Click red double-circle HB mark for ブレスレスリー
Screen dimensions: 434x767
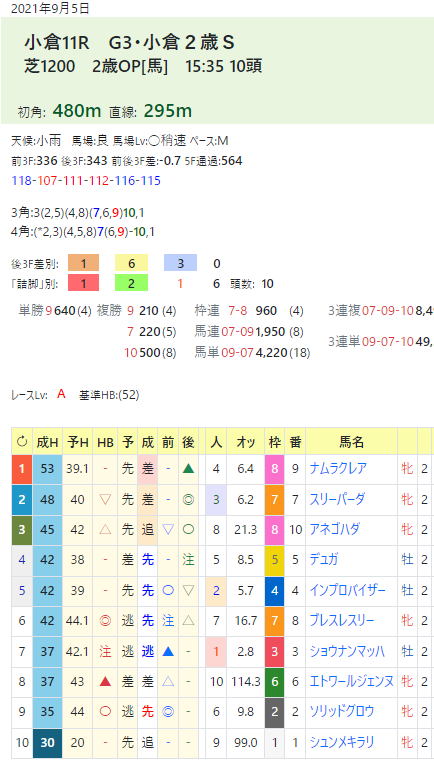point(105,621)
